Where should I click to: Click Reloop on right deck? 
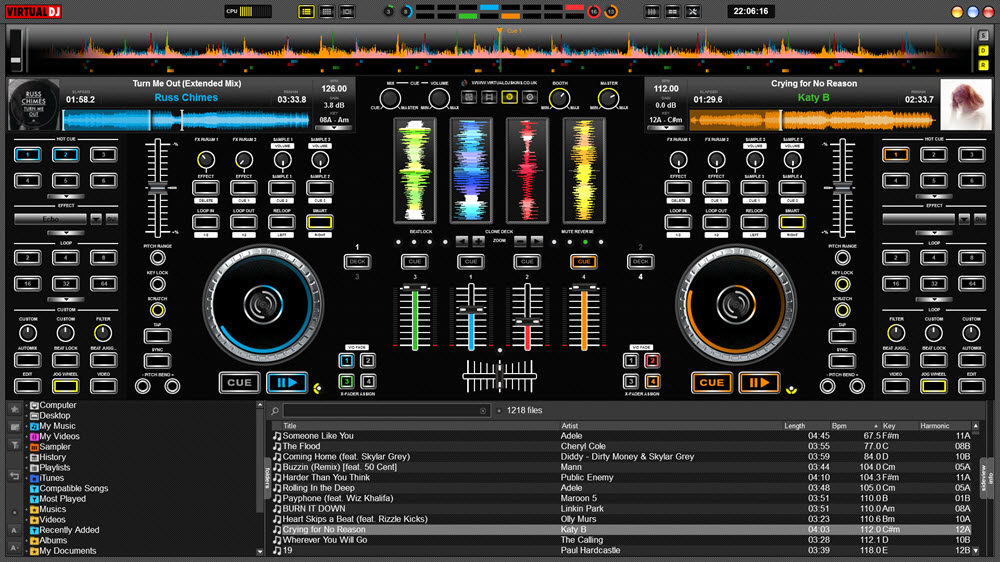(x=754, y=222)
